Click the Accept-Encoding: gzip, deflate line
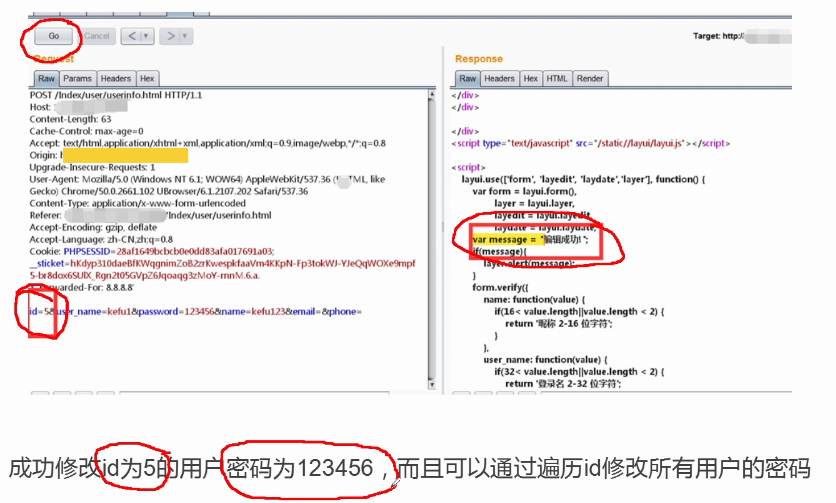Screen dimensions: 836x503 pyautogui.click(x=93, y=227)
